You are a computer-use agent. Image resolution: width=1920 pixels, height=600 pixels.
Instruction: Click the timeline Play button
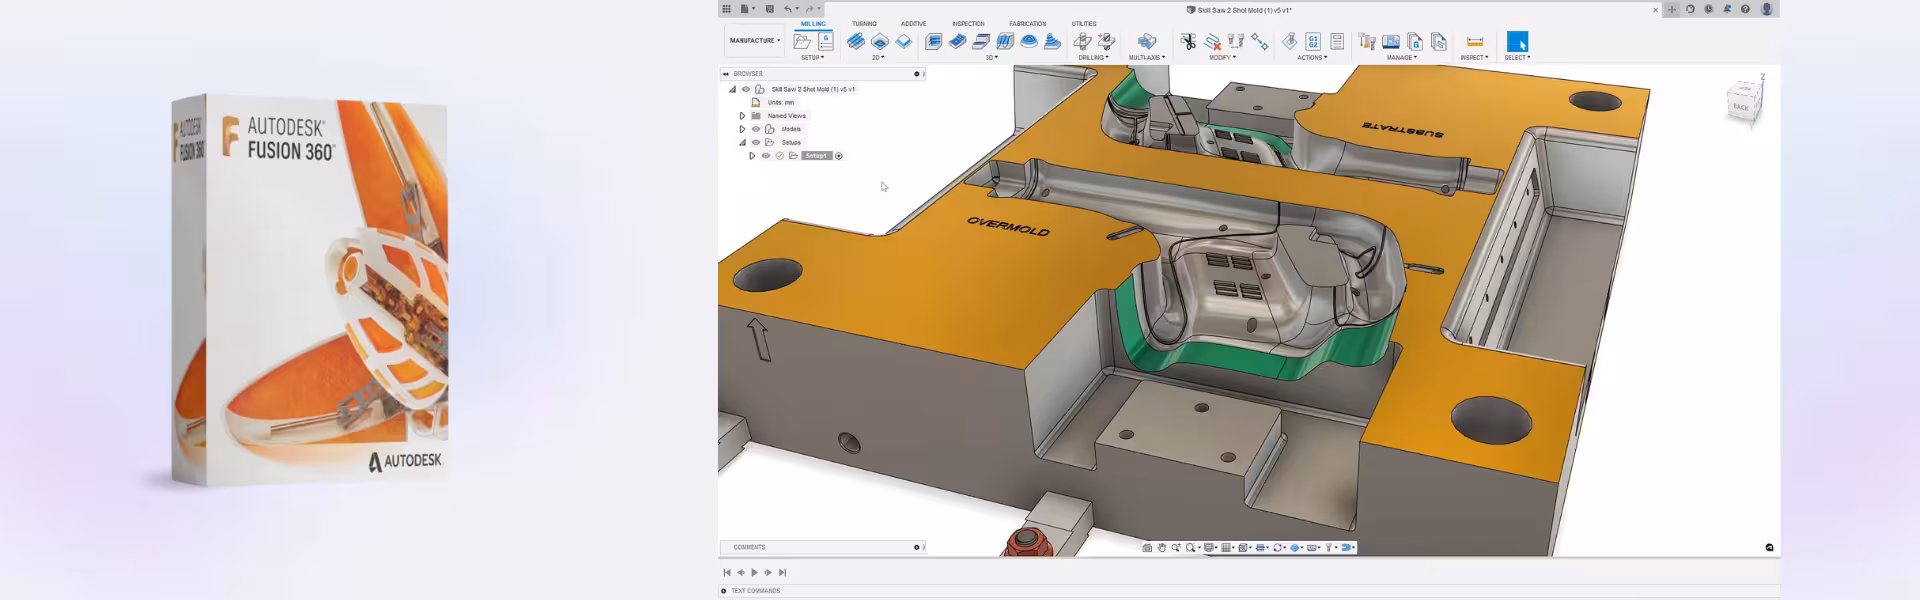tap(754, 572)
